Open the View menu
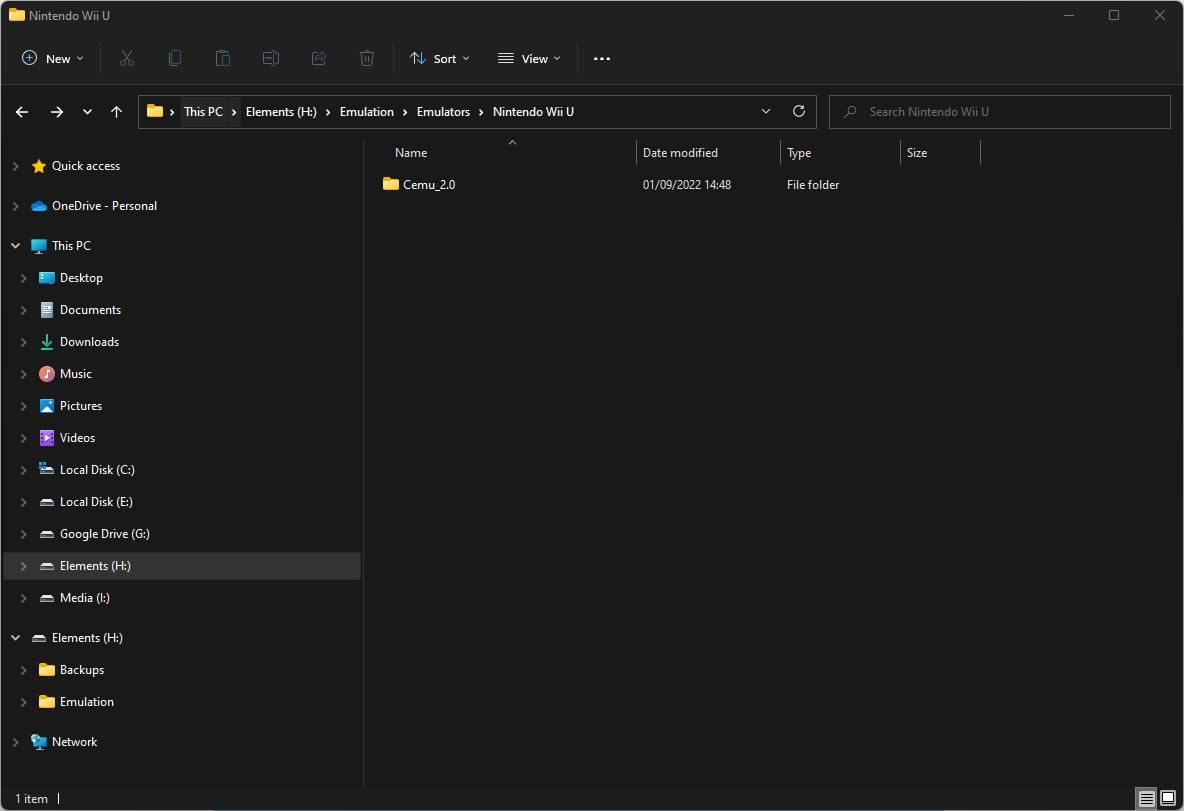Image resolution: width=1184 pixels, height=811 pixels. click(529, 59)
